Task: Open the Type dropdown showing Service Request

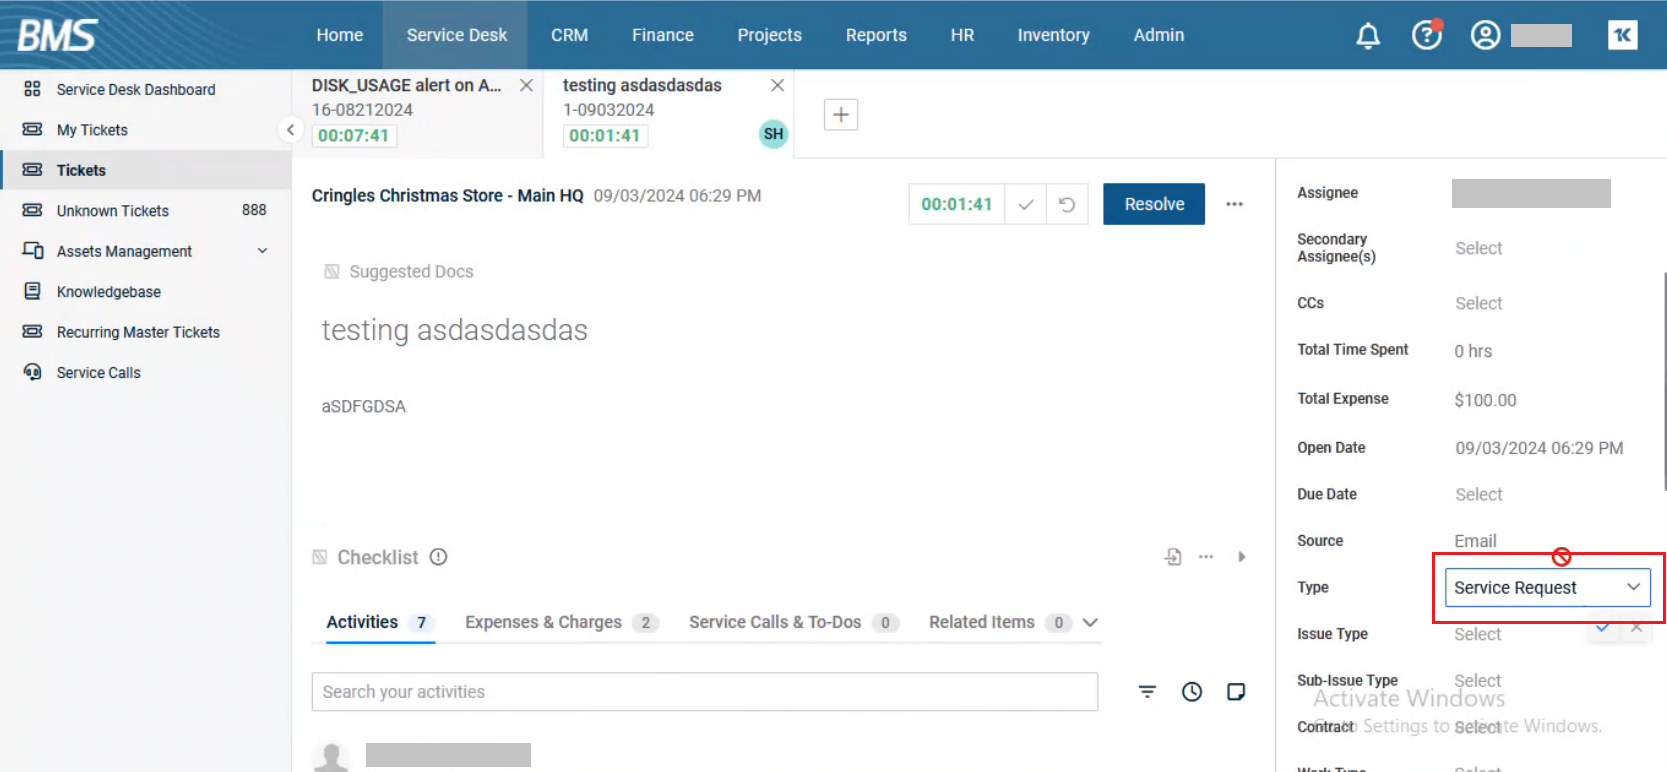Action: [x=1546, y=588]
